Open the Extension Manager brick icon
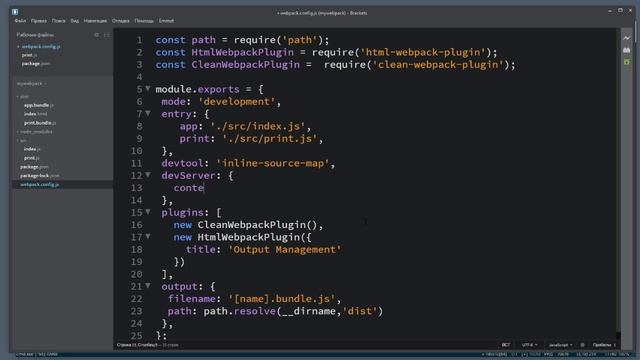 point(627,50)
